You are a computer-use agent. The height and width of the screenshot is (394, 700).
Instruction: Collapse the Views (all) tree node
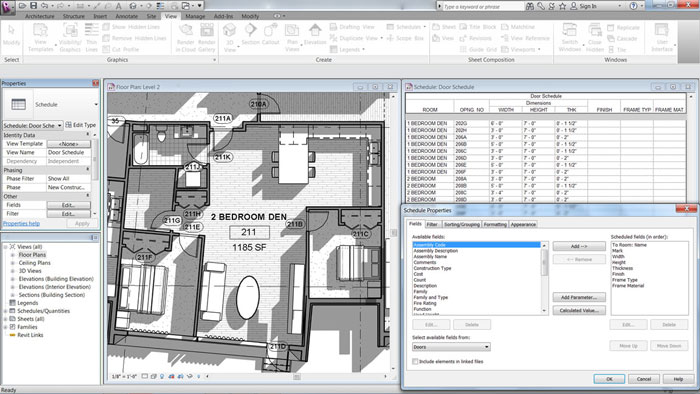tap(5, 247)
